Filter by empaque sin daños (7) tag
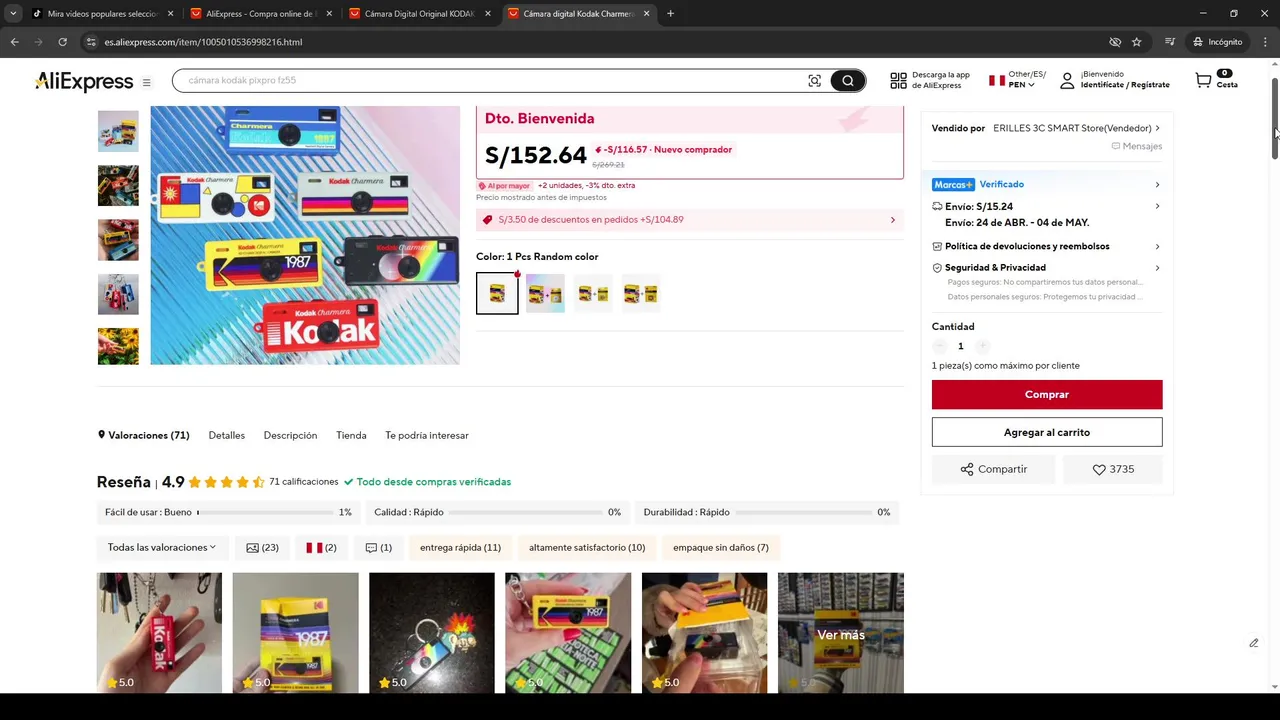1280x720 pixels. tap(721, 548)
